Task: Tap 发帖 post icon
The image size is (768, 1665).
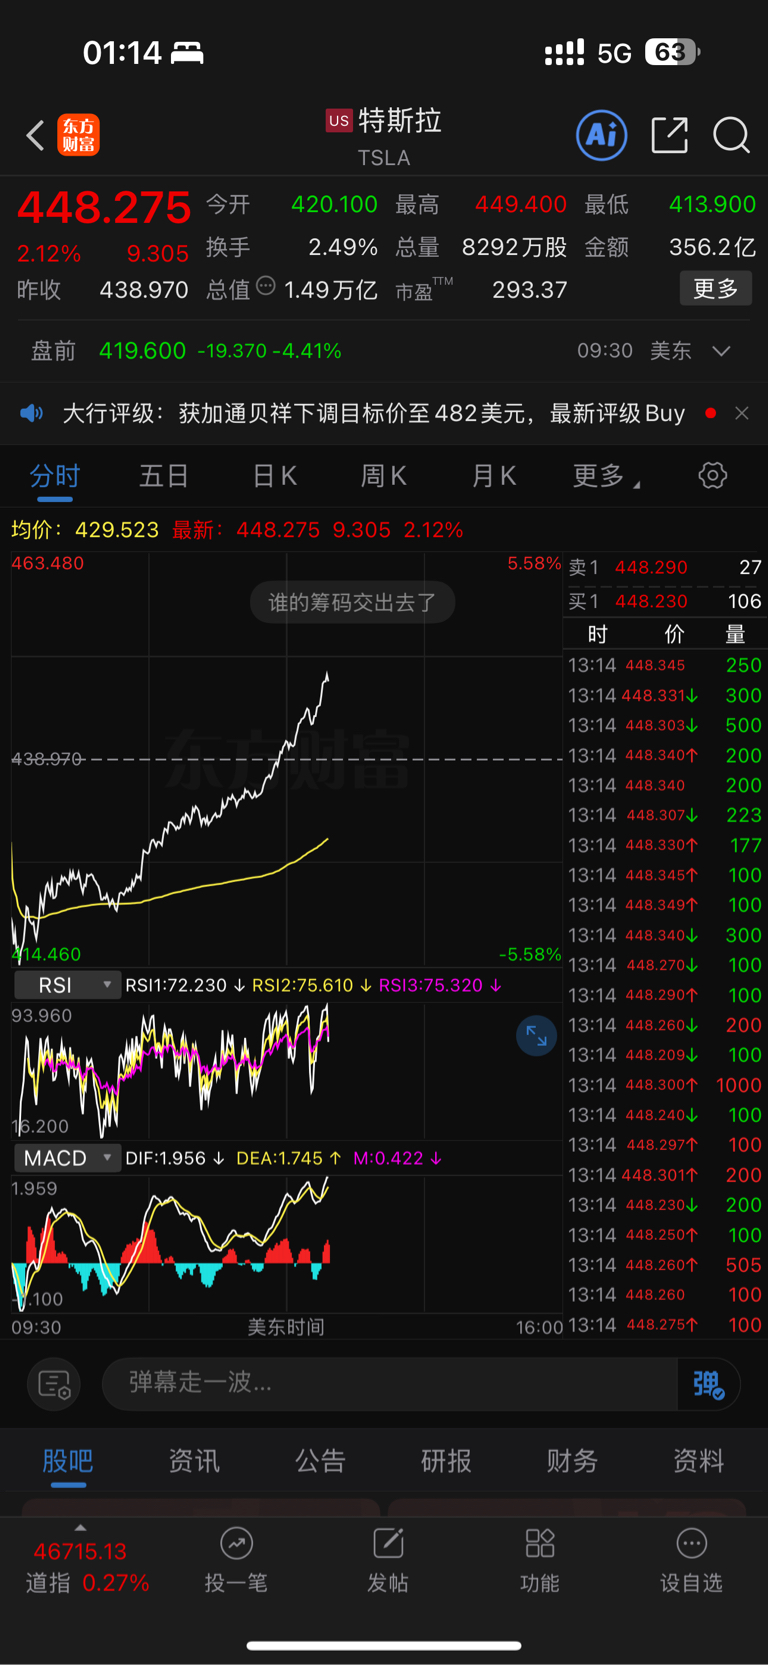Action: point(388,1561)
